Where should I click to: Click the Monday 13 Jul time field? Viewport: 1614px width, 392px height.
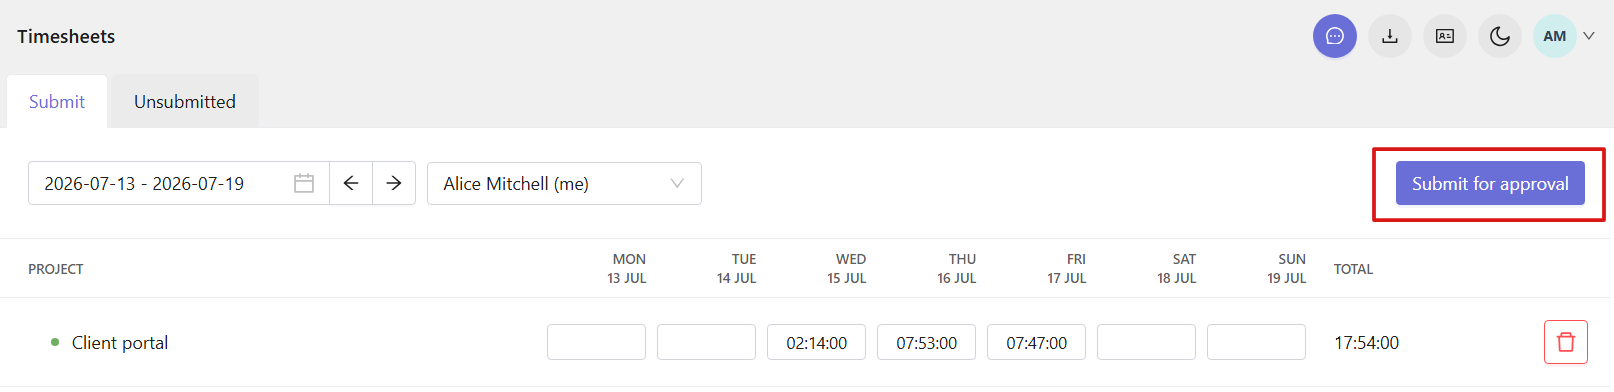coord(596,342)
